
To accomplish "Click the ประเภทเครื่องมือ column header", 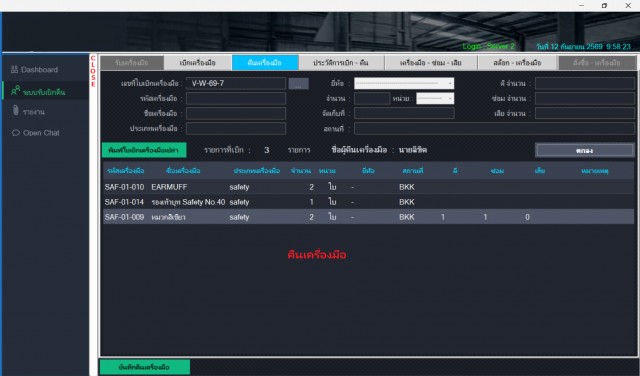I will pyautogui.click(x=257, y=171).
